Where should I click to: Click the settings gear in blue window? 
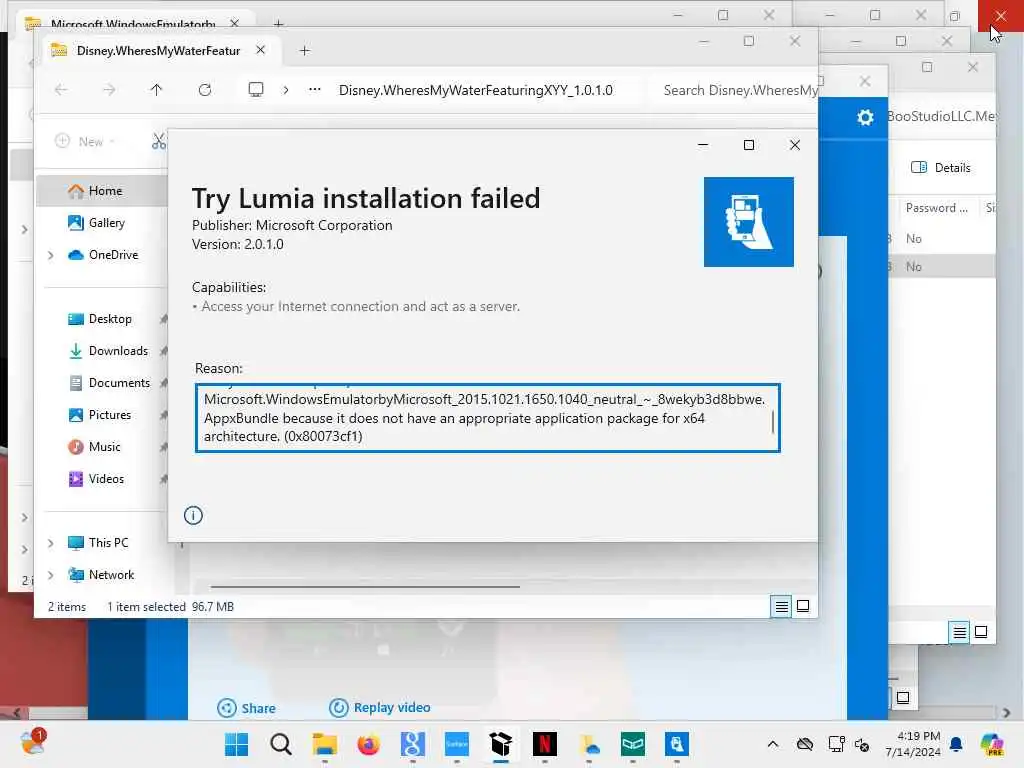click(x=865, y=117)
